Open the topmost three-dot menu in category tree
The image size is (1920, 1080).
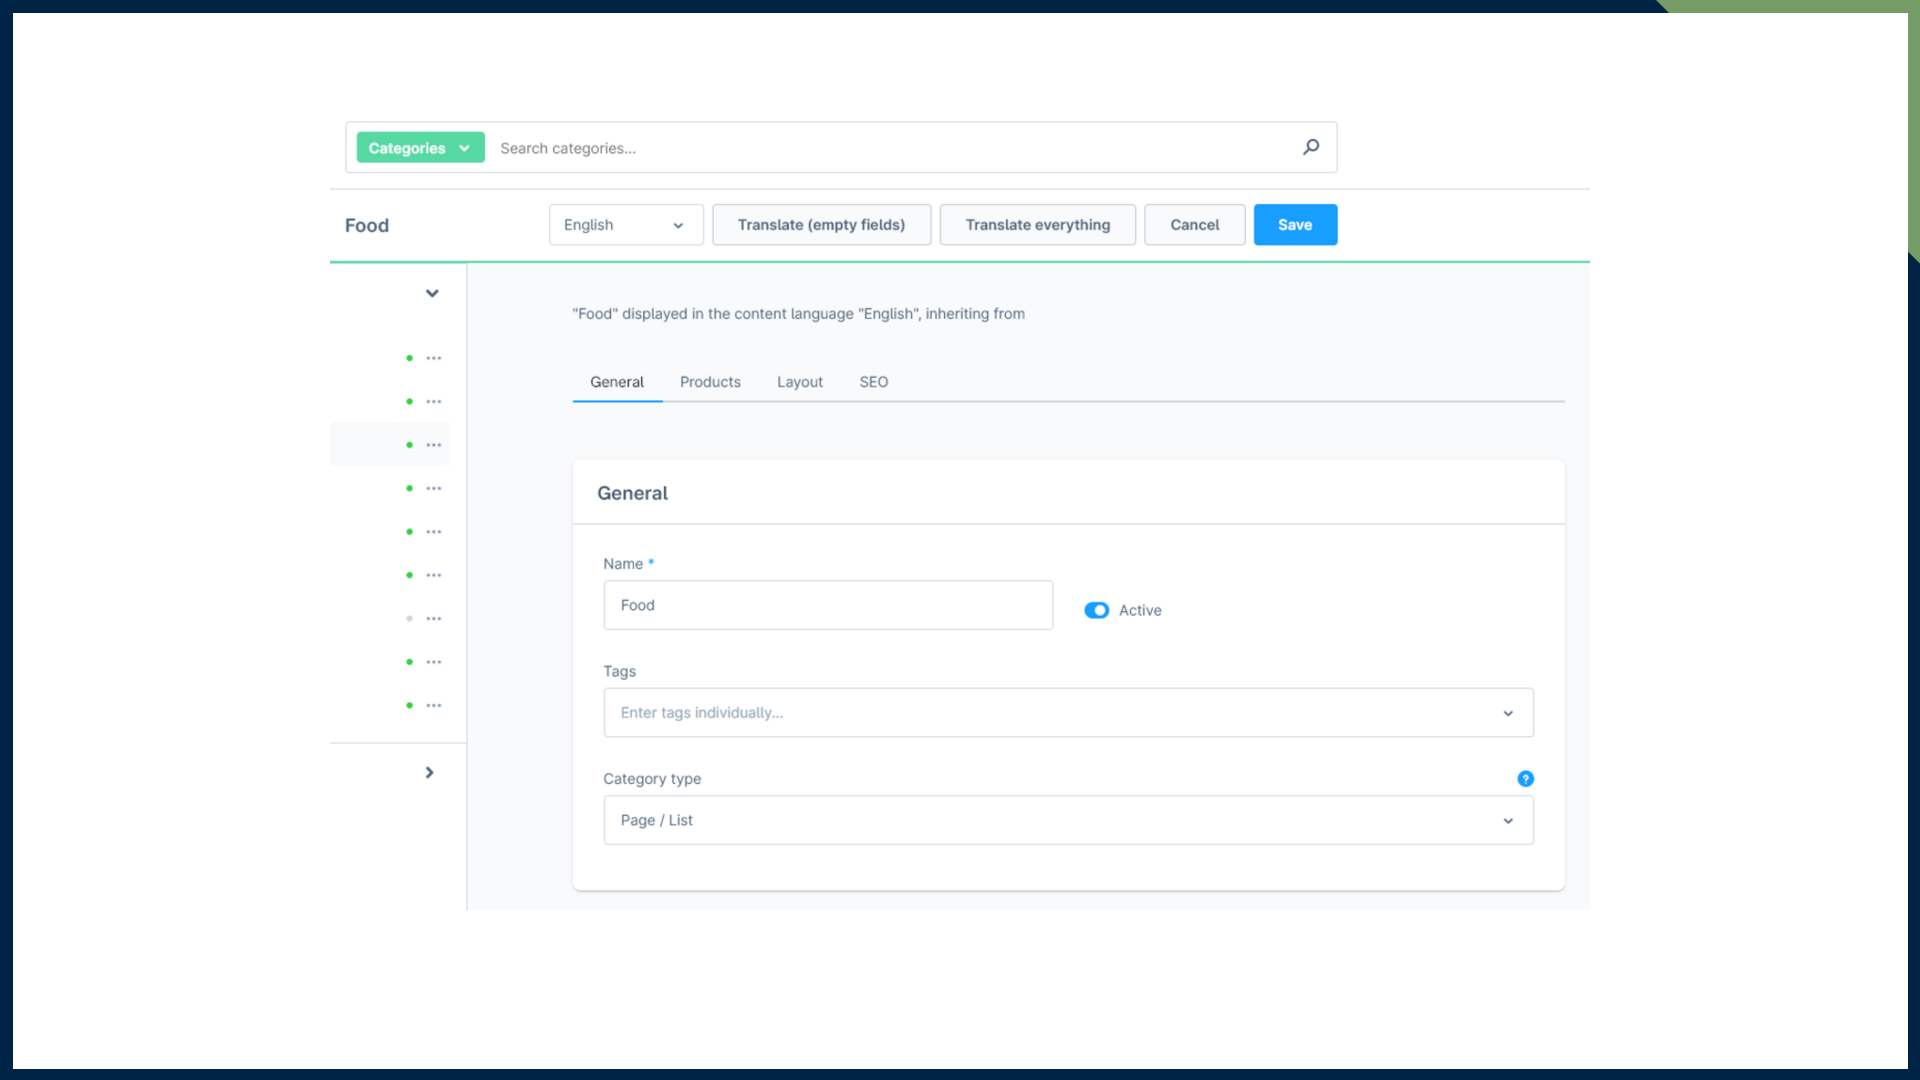click(x=434, y=358)
